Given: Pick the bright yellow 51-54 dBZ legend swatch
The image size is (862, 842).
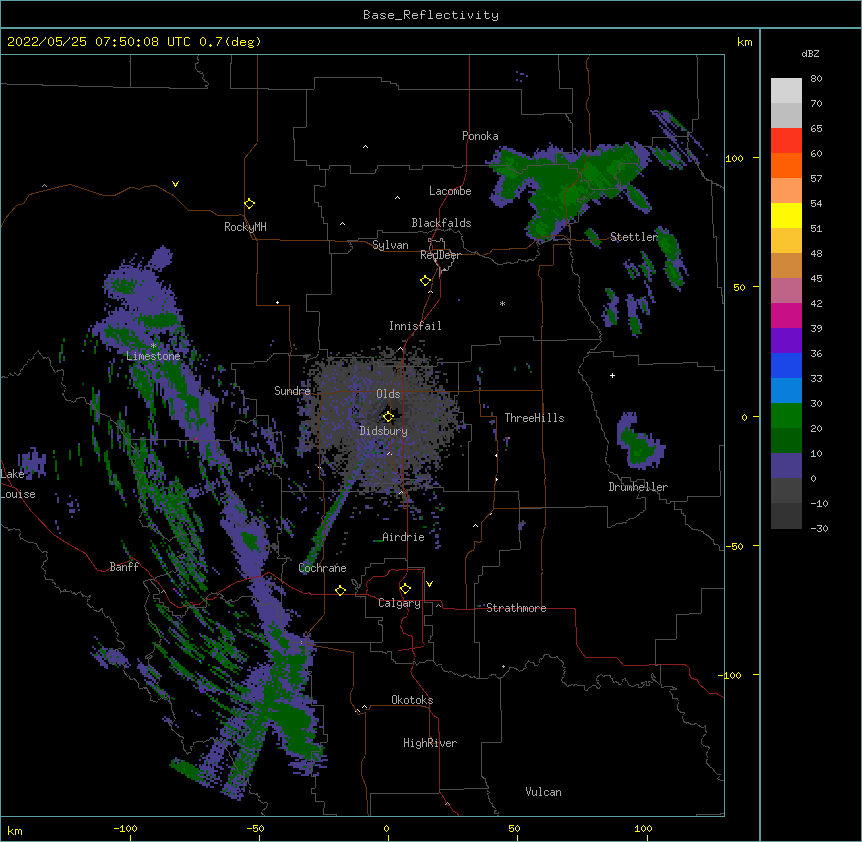Looking at the screenshot, I should tap(786, 215).
